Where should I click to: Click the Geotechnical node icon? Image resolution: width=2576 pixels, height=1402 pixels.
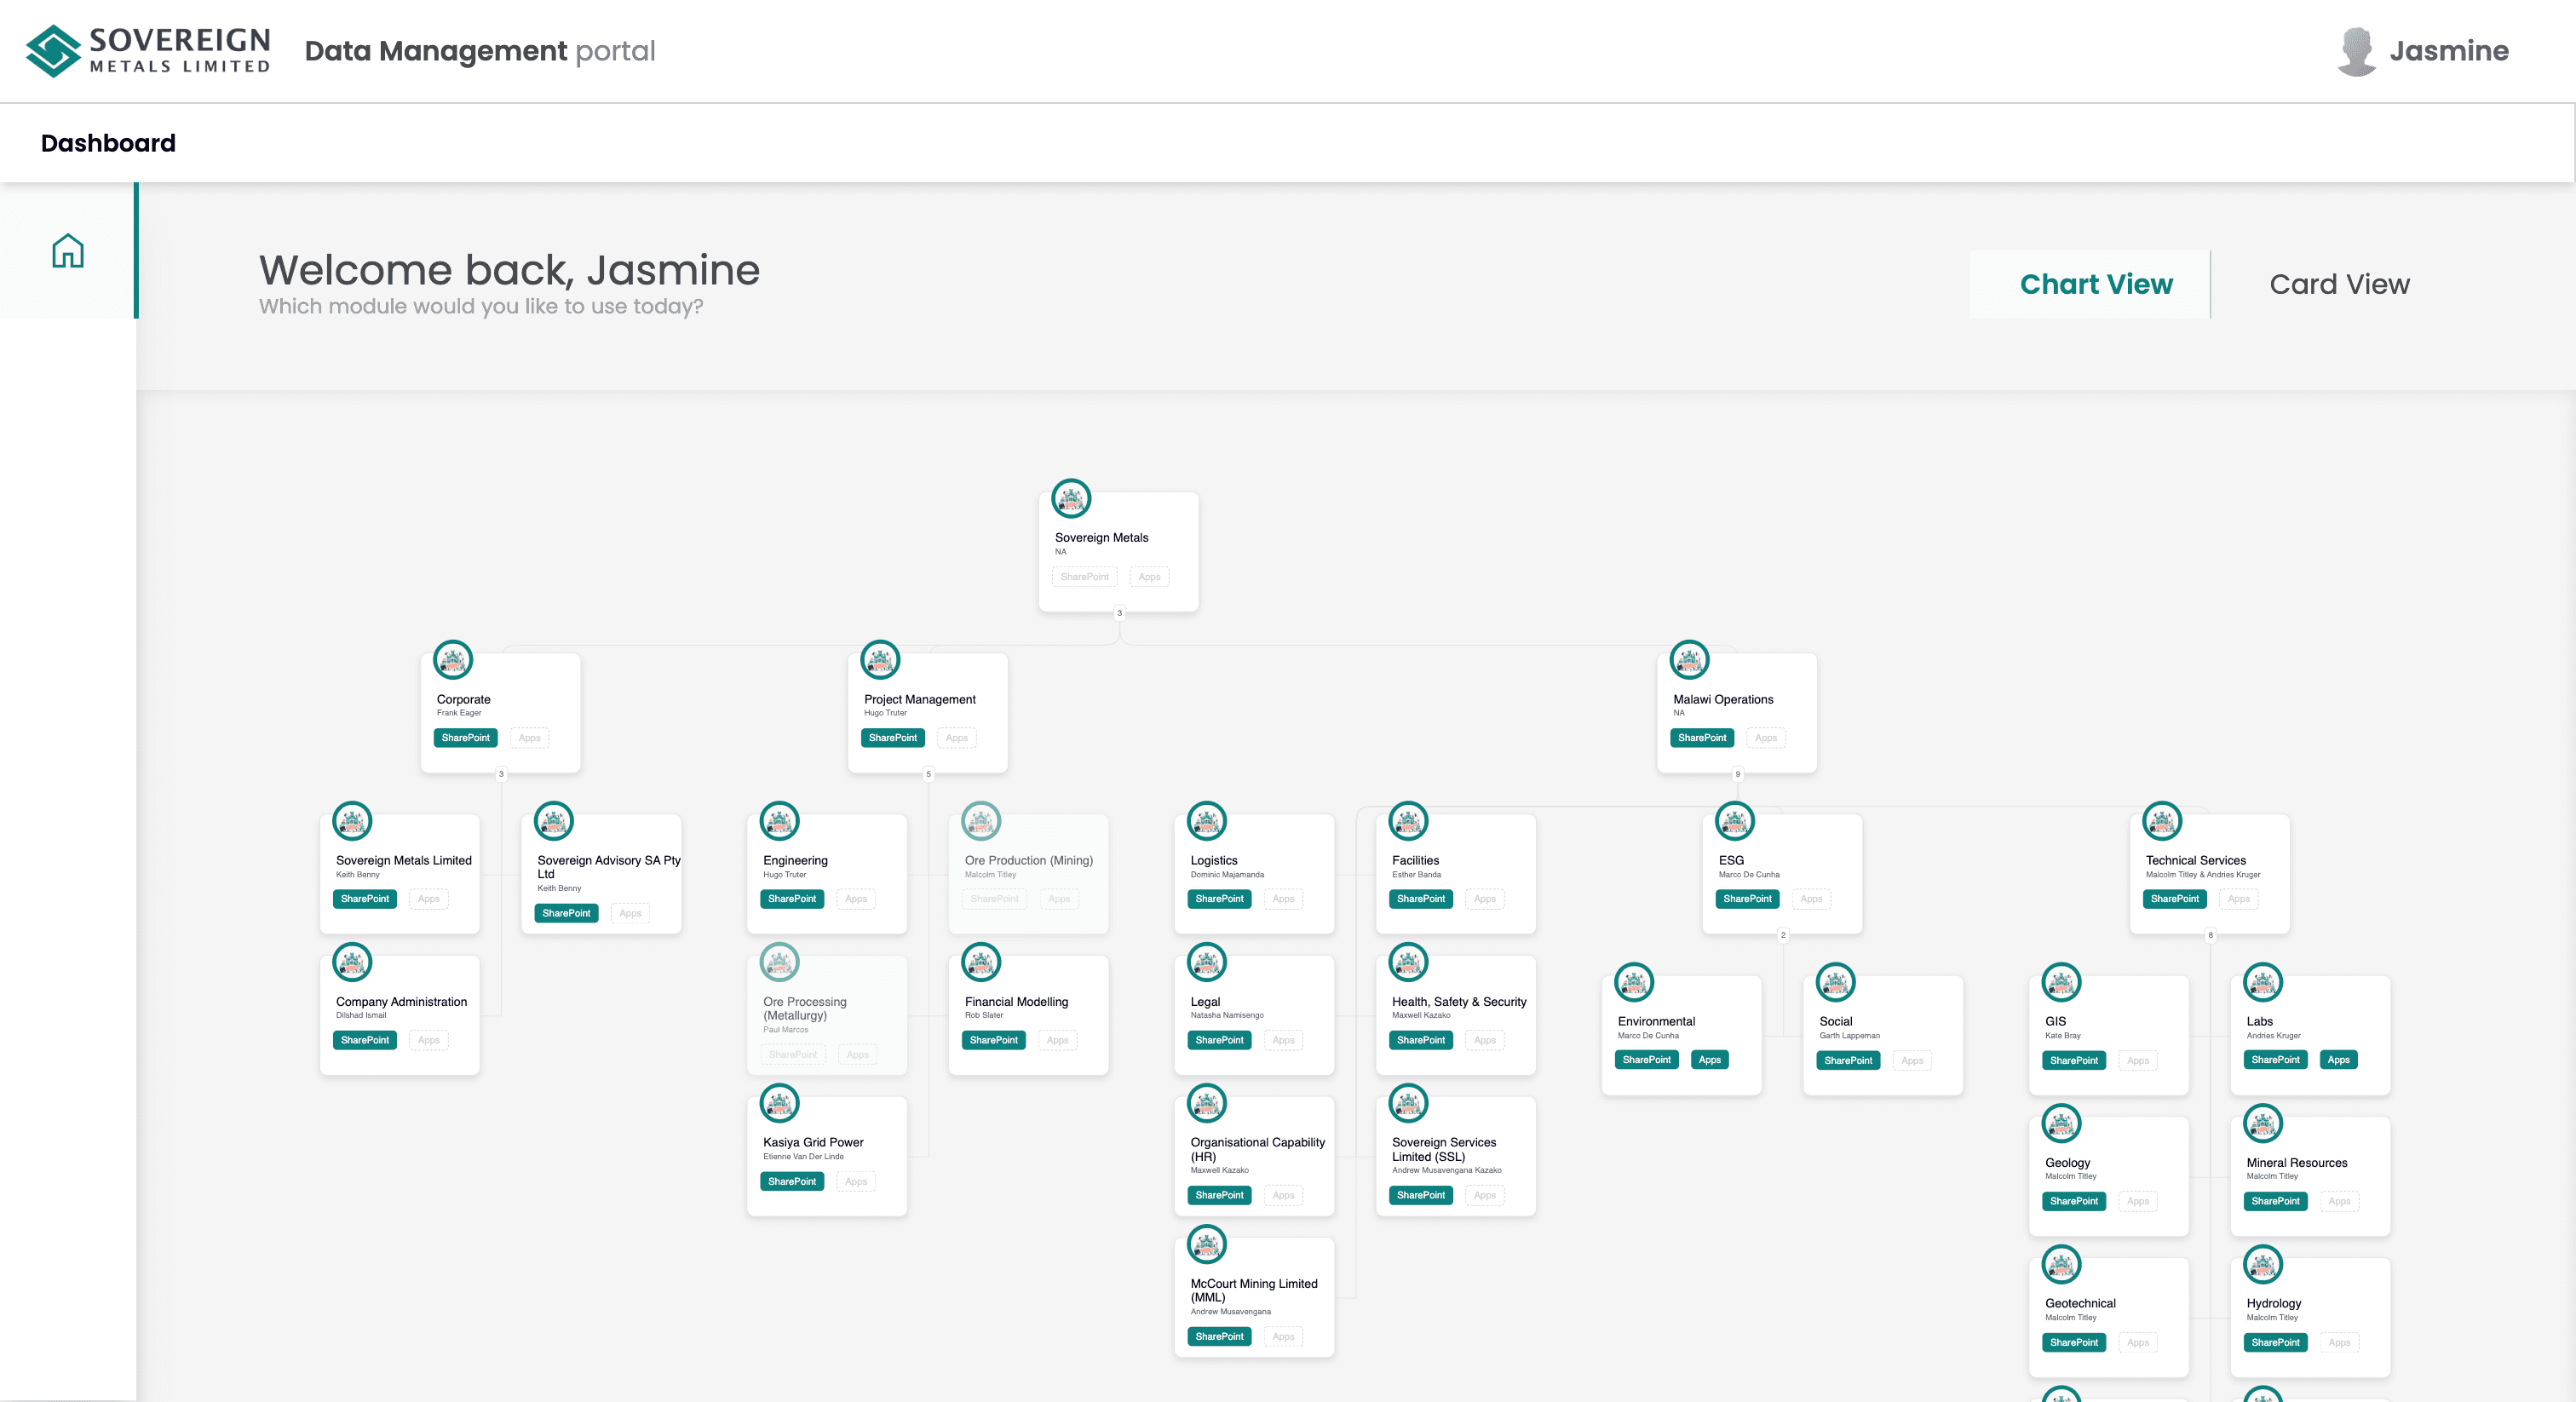[x=2062, y=1265]
